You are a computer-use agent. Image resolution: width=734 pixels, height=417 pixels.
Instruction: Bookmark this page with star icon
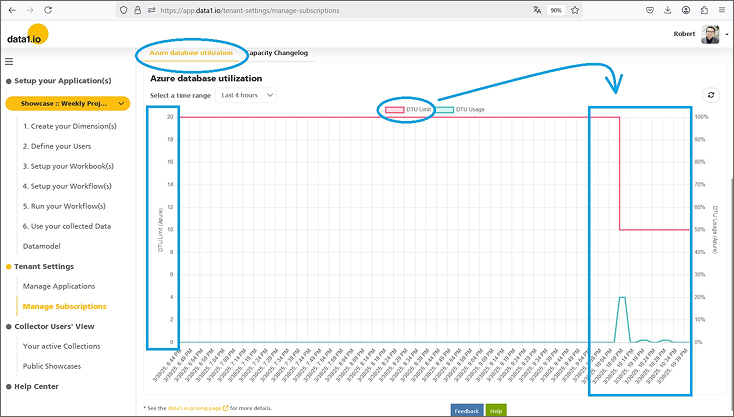[x=575, y=10]
